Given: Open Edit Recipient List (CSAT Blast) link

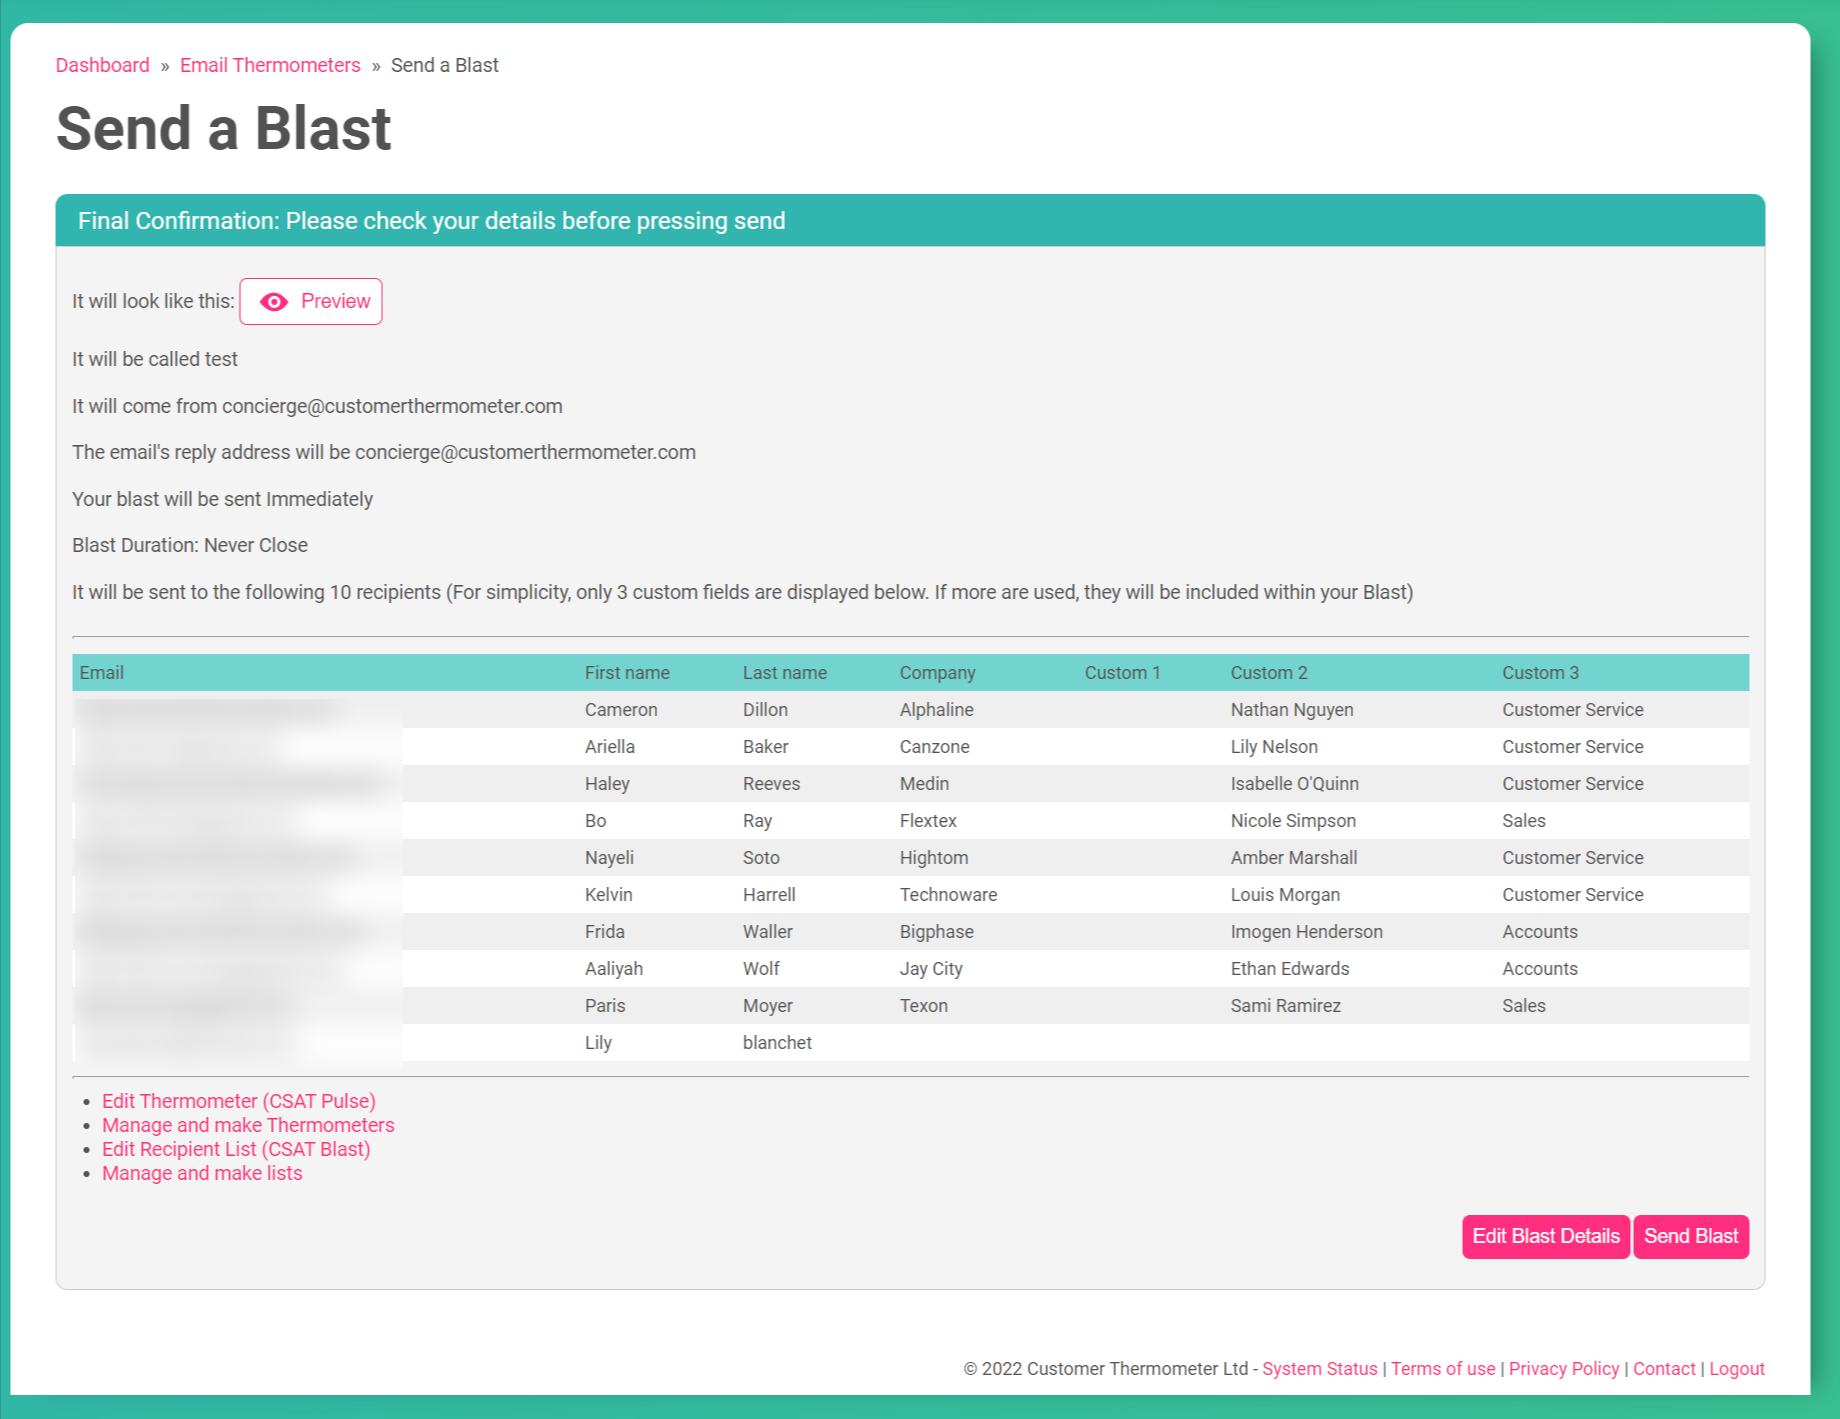Looking at the screenshot, I should [x=236, y=1149].
